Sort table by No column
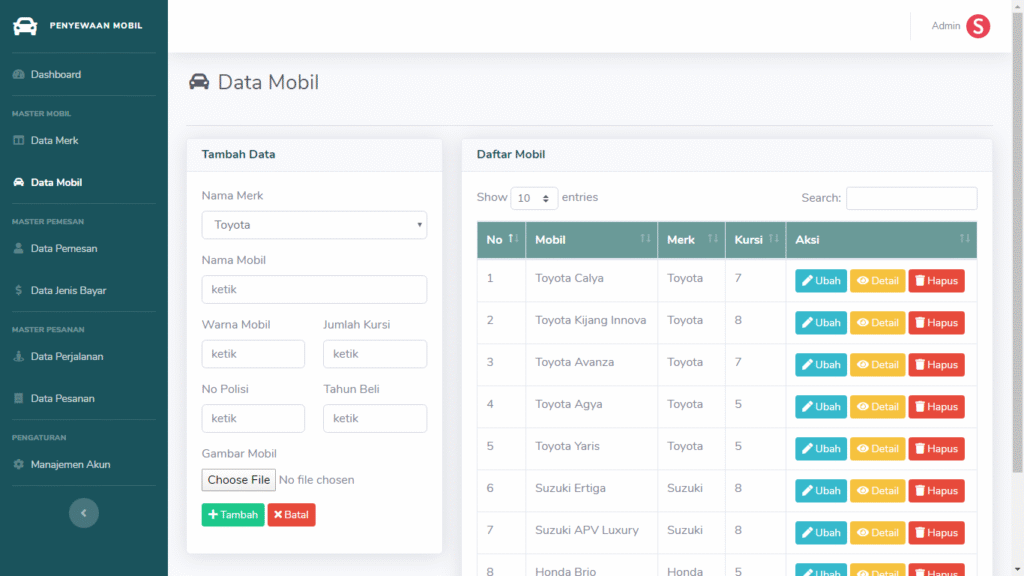 [x=501, y=240]
